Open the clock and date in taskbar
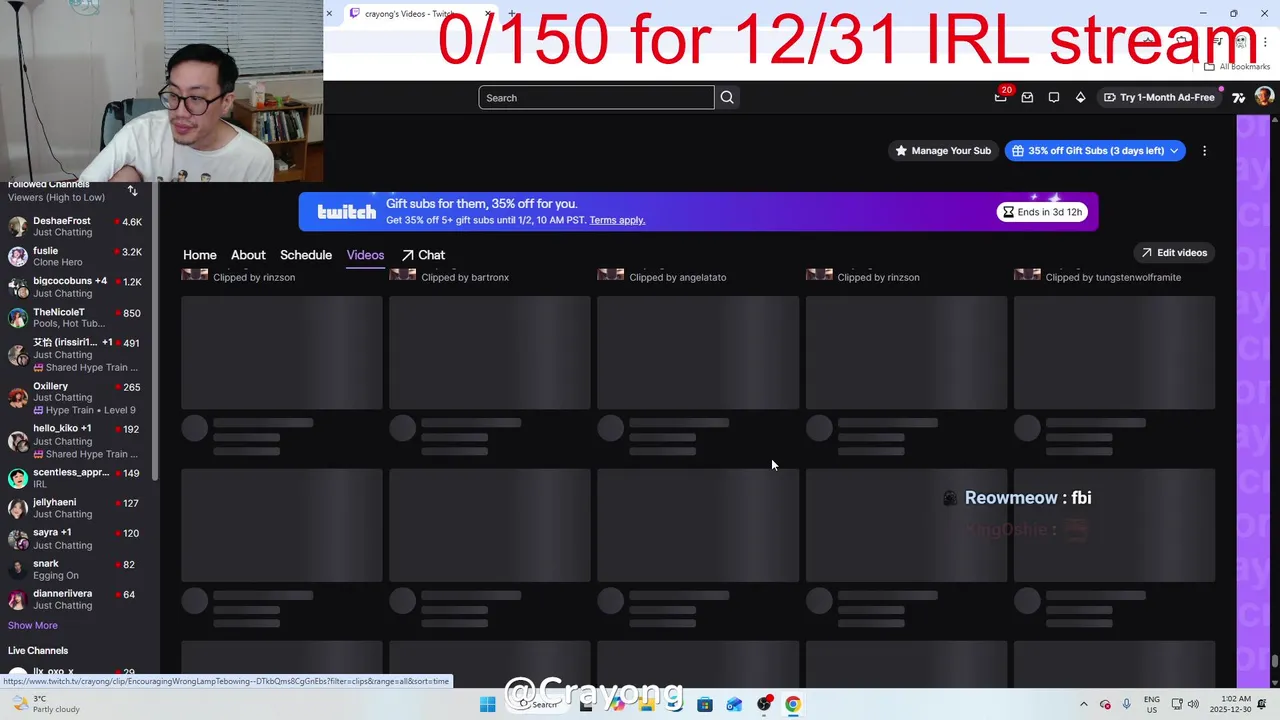The image size is (1280, 720). pos(1230,704)
